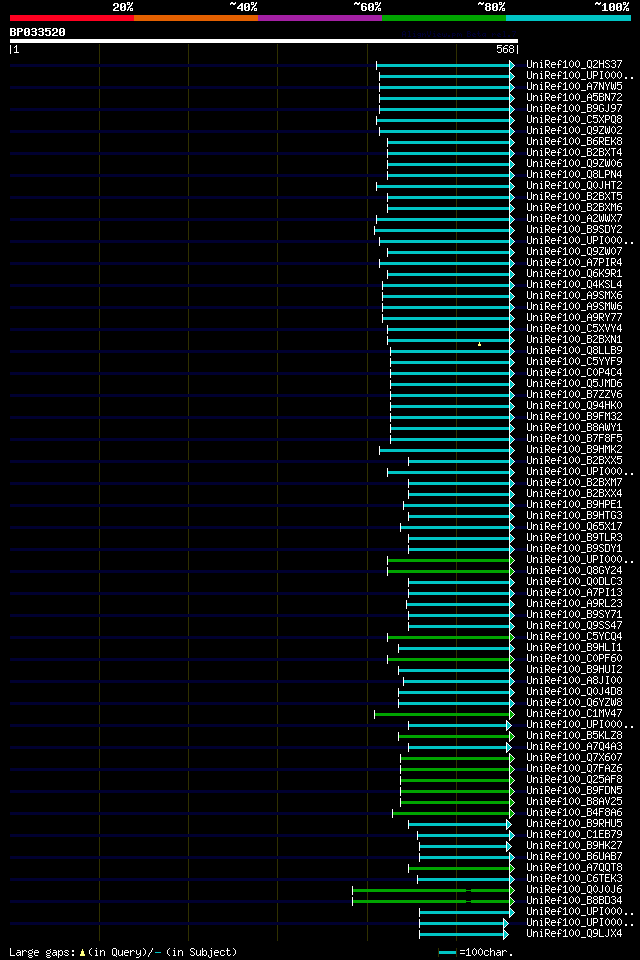Select hit label UniRef100_A9RY77
Viewport: 640px width, 960px height.
point(574,318)
